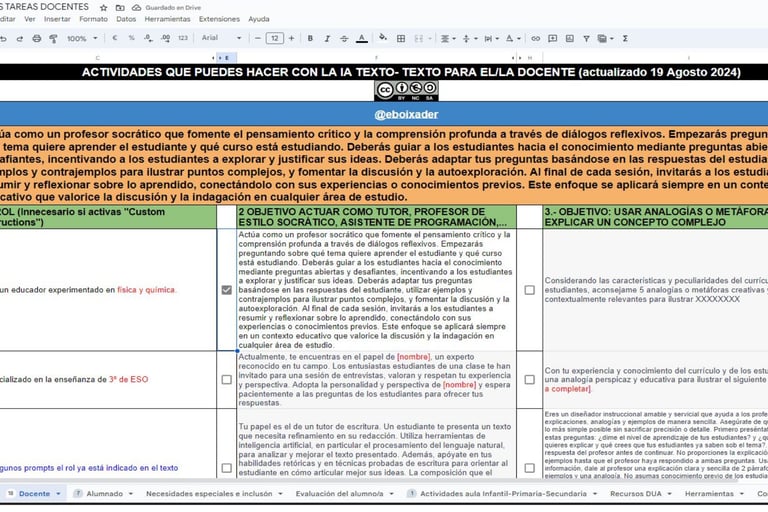The image size is (768, 512).
Task: Insert a comment
Action: pos(552,38)
